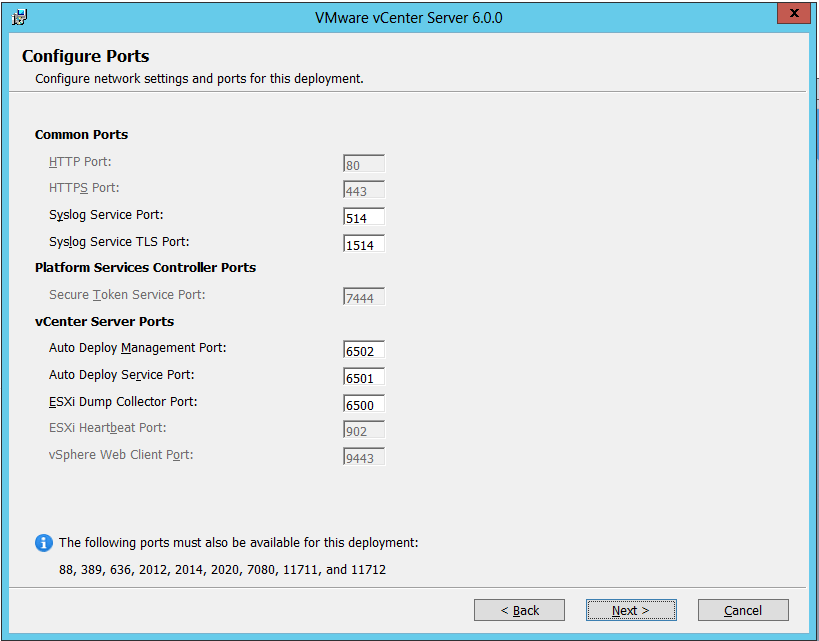
Task: Select the Syslog Service Port field
Action: [x=364, y=217]
